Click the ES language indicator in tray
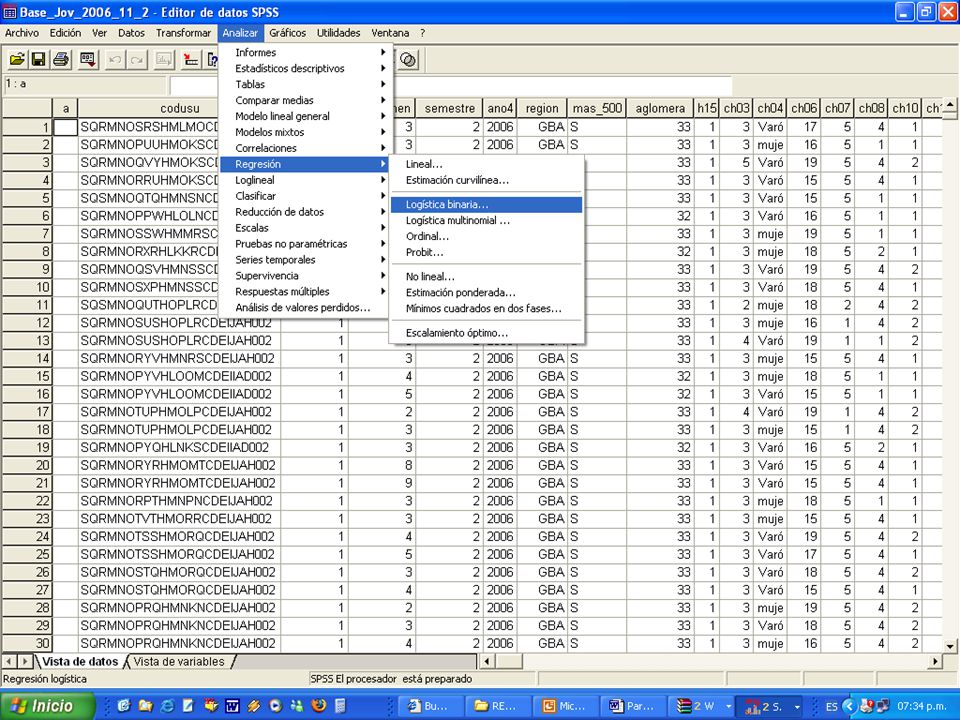 pyautogui.click(x=831, y=707)
